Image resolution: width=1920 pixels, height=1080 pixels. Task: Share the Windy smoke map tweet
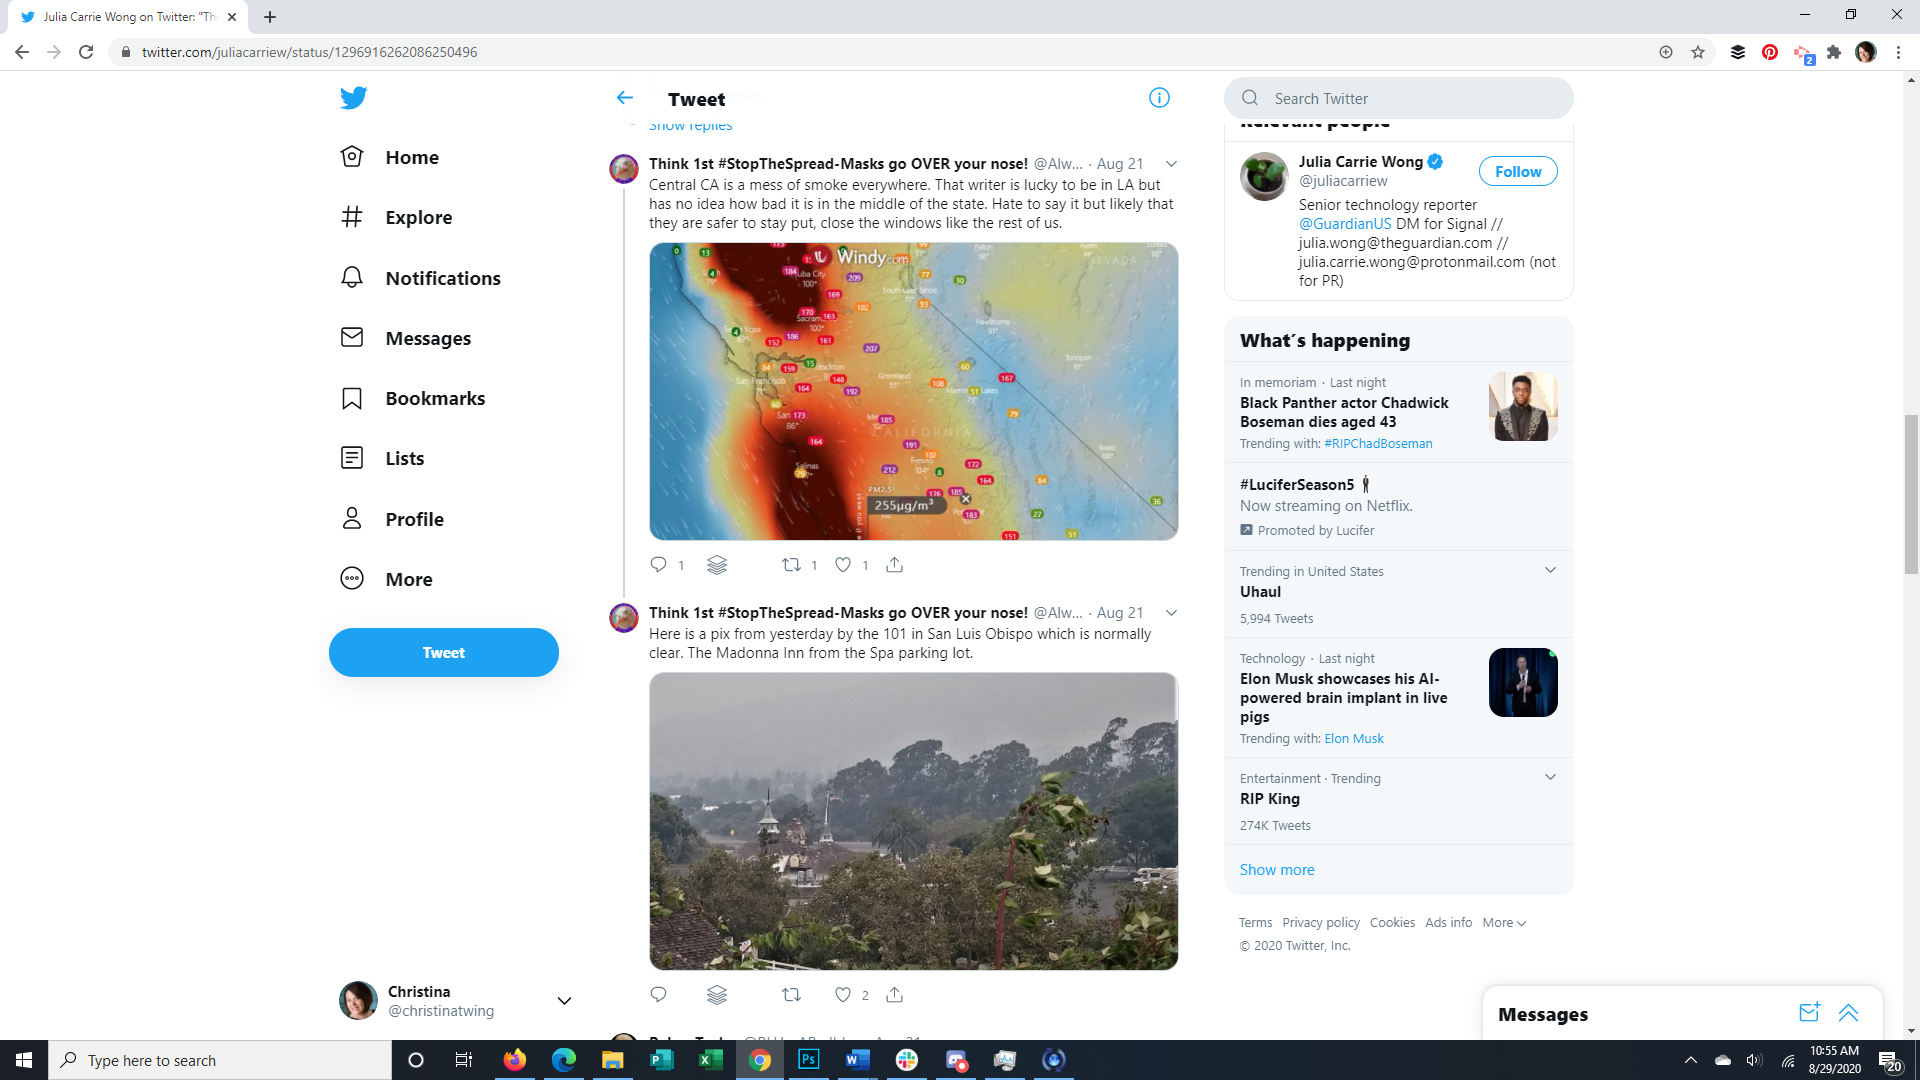(895, 565)
